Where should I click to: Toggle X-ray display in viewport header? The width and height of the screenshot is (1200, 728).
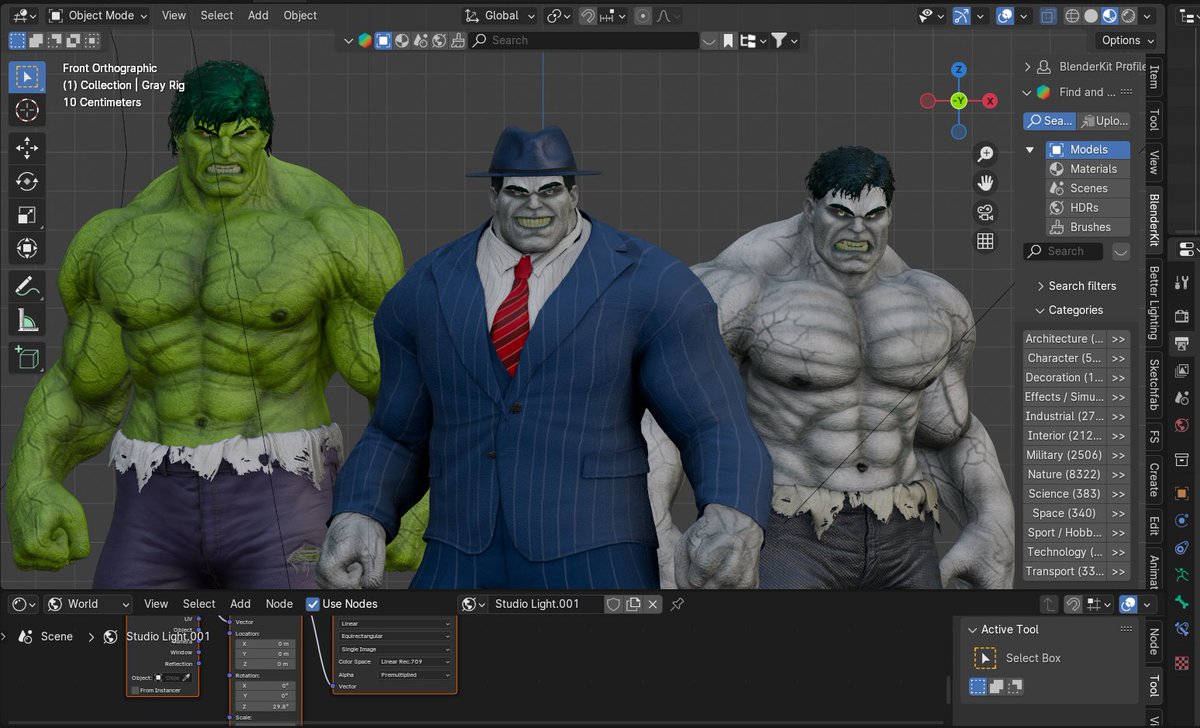click(x=1048, y=16)
